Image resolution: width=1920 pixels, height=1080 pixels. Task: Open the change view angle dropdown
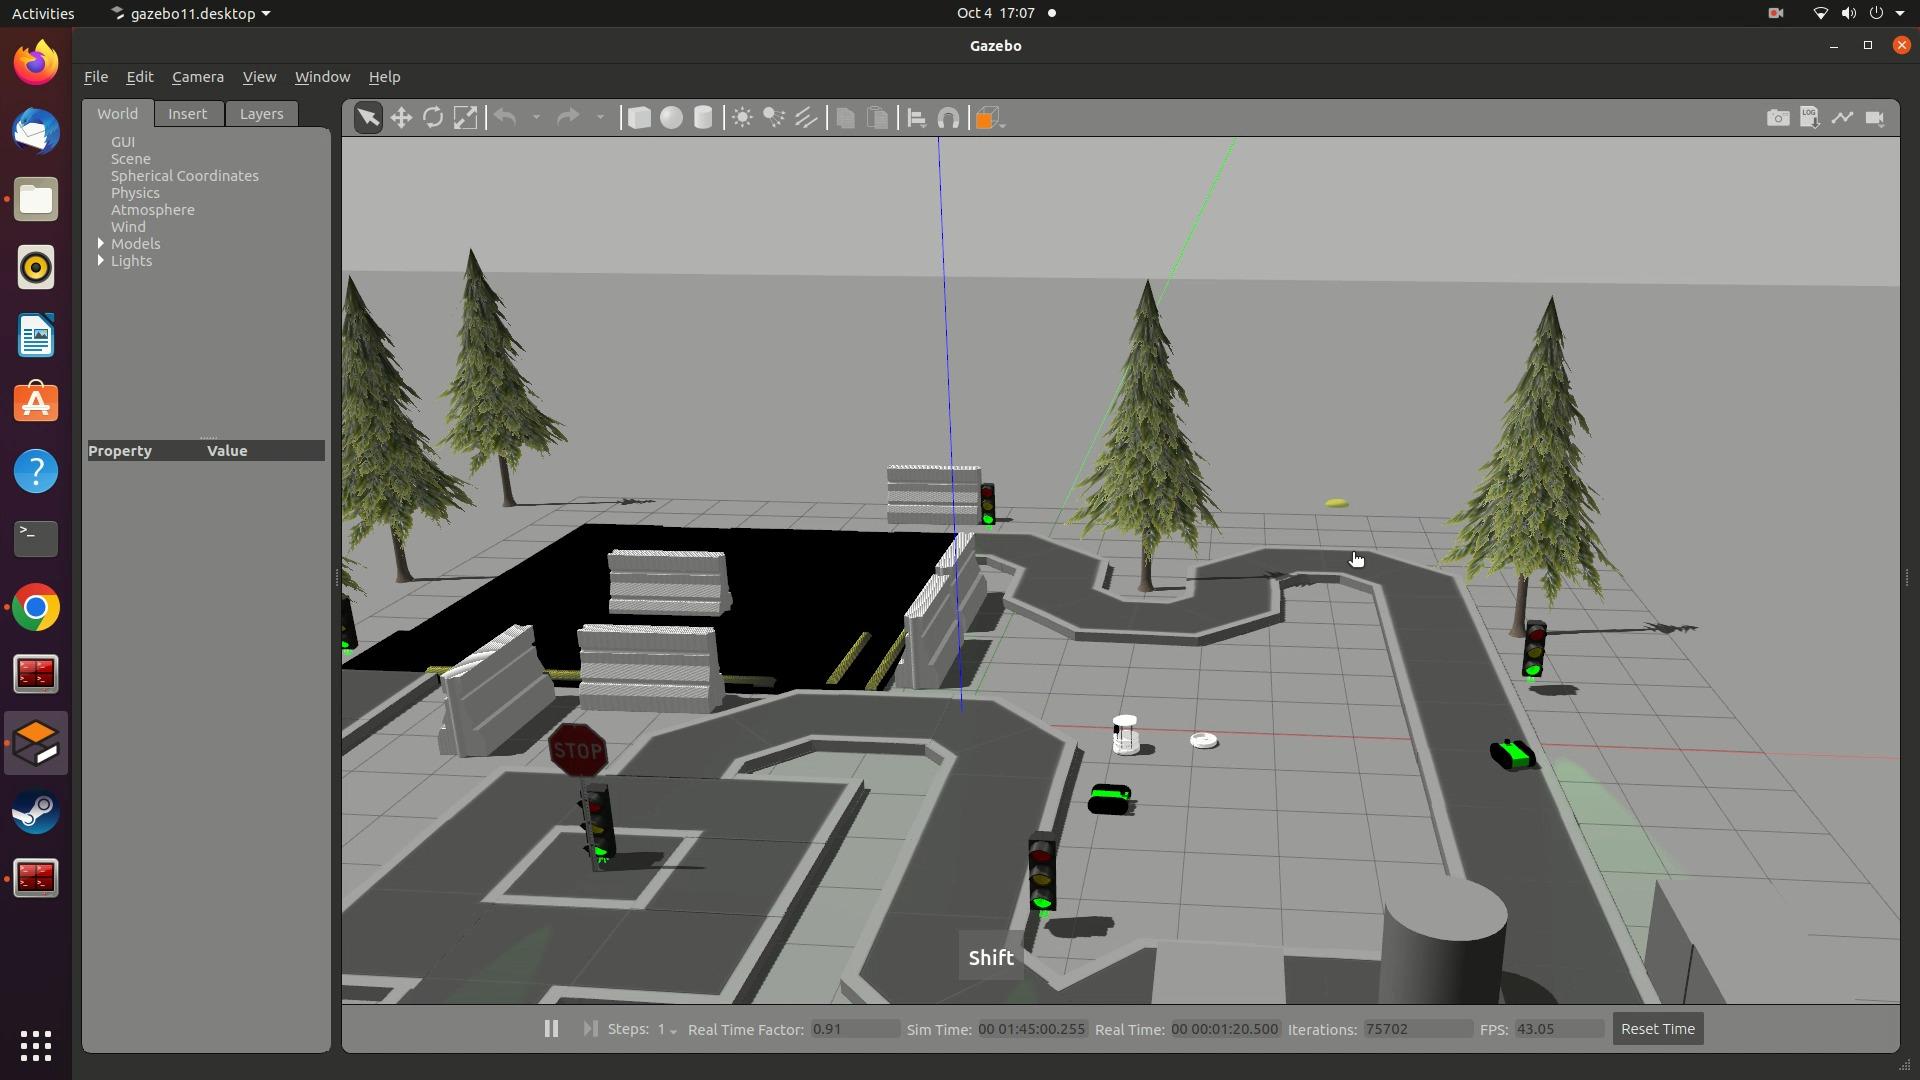(x=989, y=118)
